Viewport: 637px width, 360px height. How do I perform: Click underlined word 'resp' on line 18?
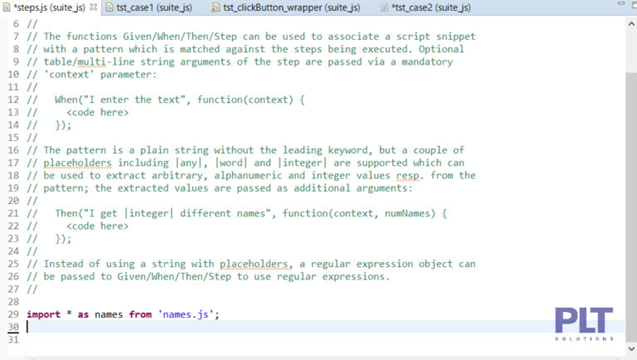click(x=407, y=175)
